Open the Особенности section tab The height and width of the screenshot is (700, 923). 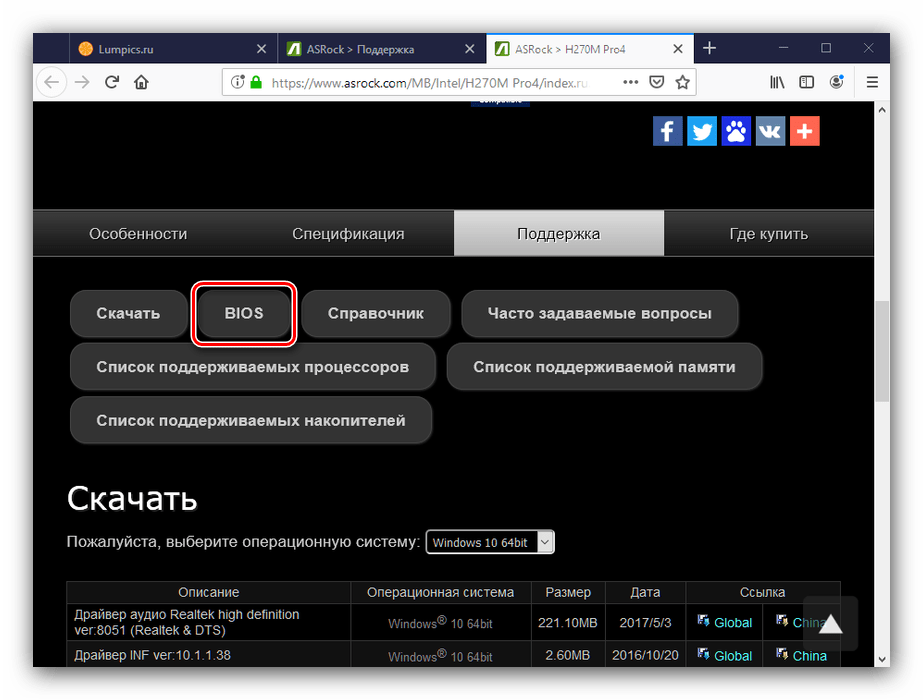138,234
